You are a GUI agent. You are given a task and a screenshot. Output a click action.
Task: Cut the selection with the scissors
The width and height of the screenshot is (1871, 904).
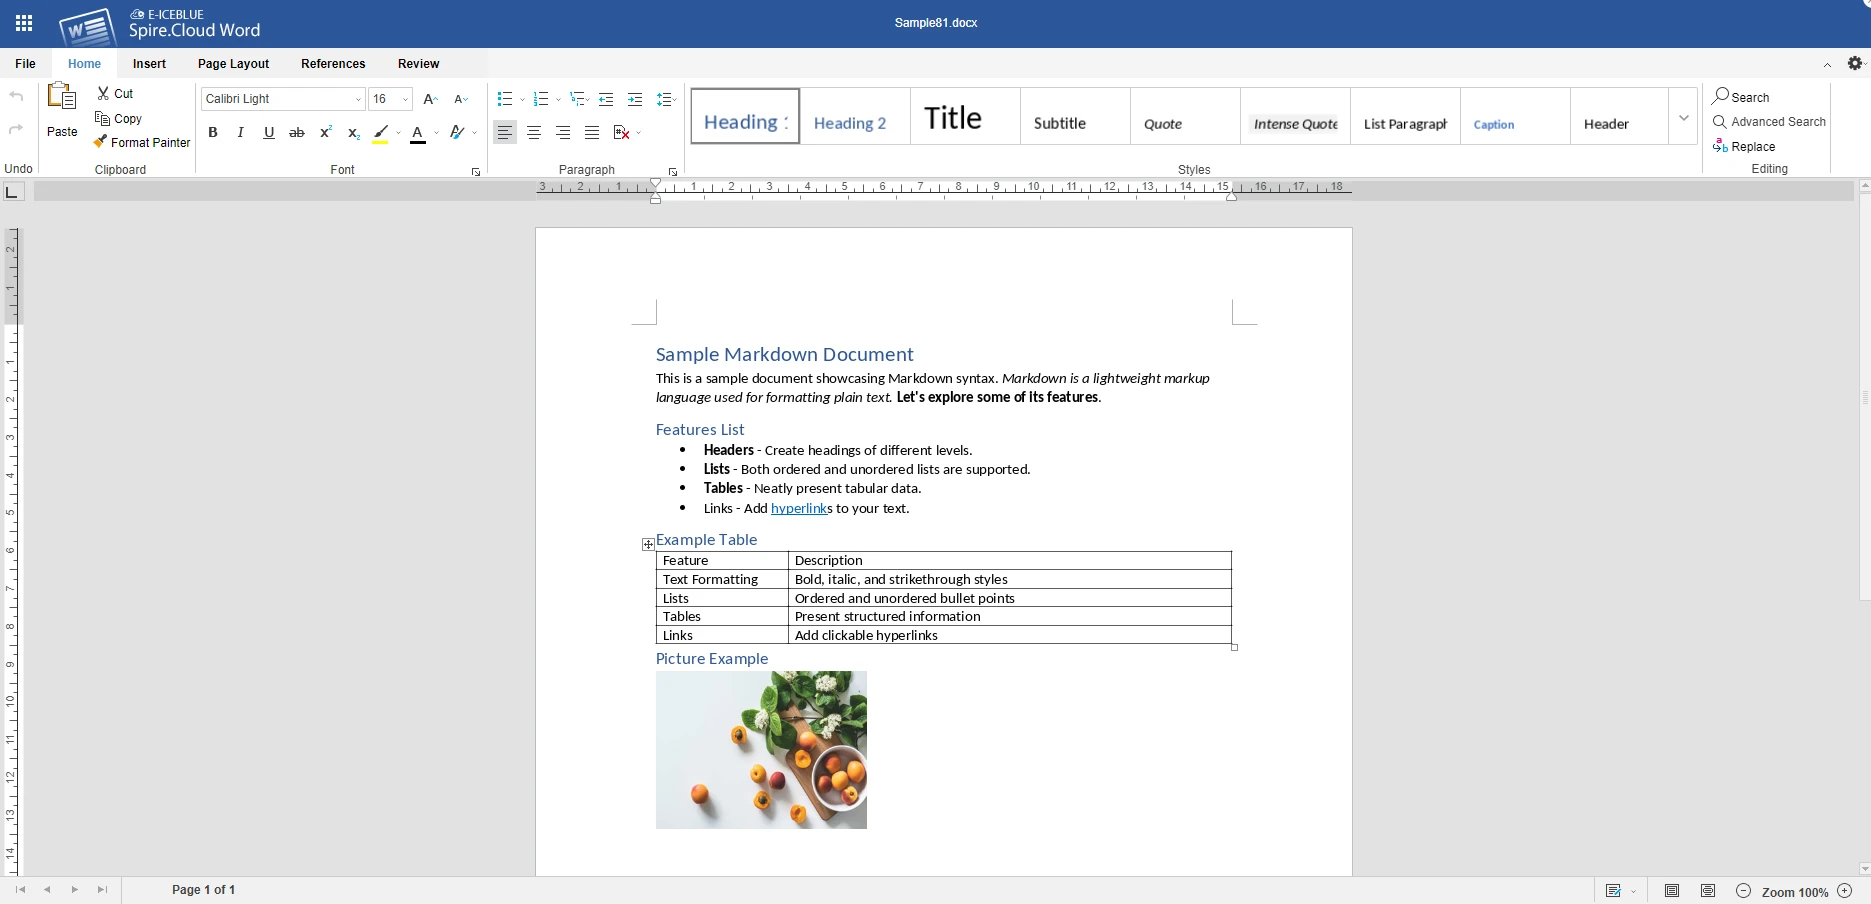(x=103, y=93)
